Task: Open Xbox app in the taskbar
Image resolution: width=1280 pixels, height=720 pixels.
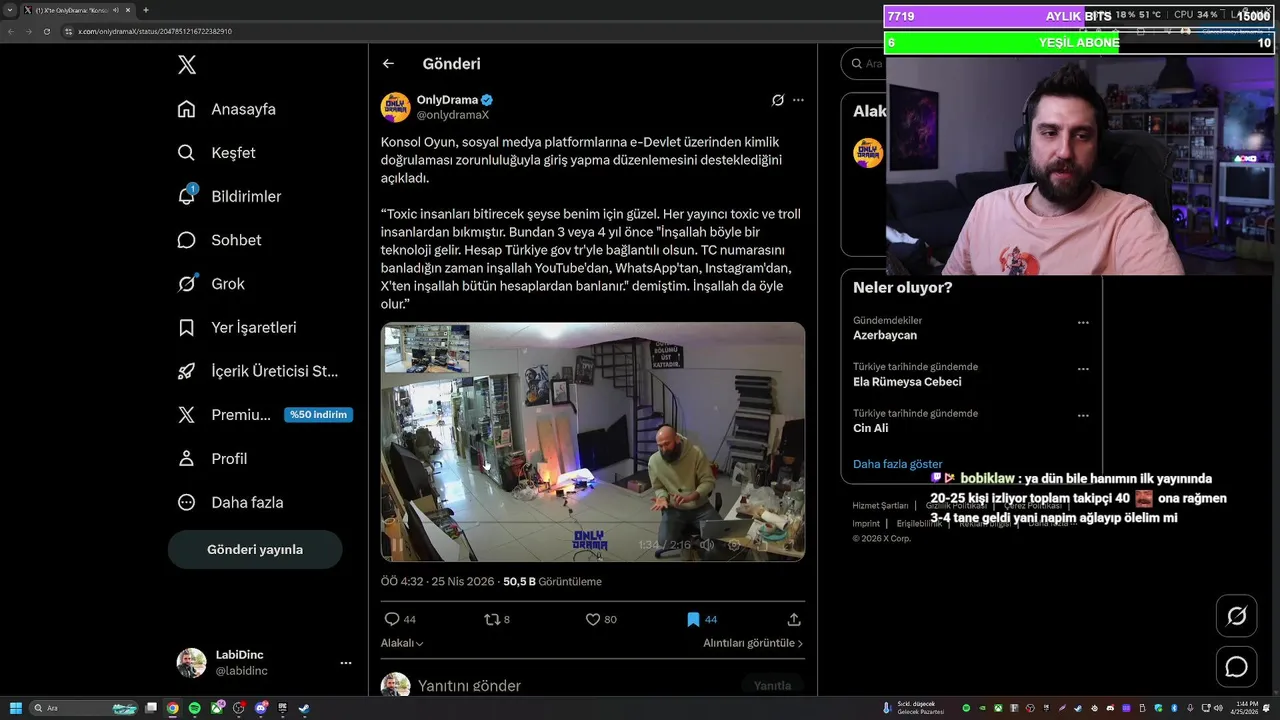Action: [217, 708]
